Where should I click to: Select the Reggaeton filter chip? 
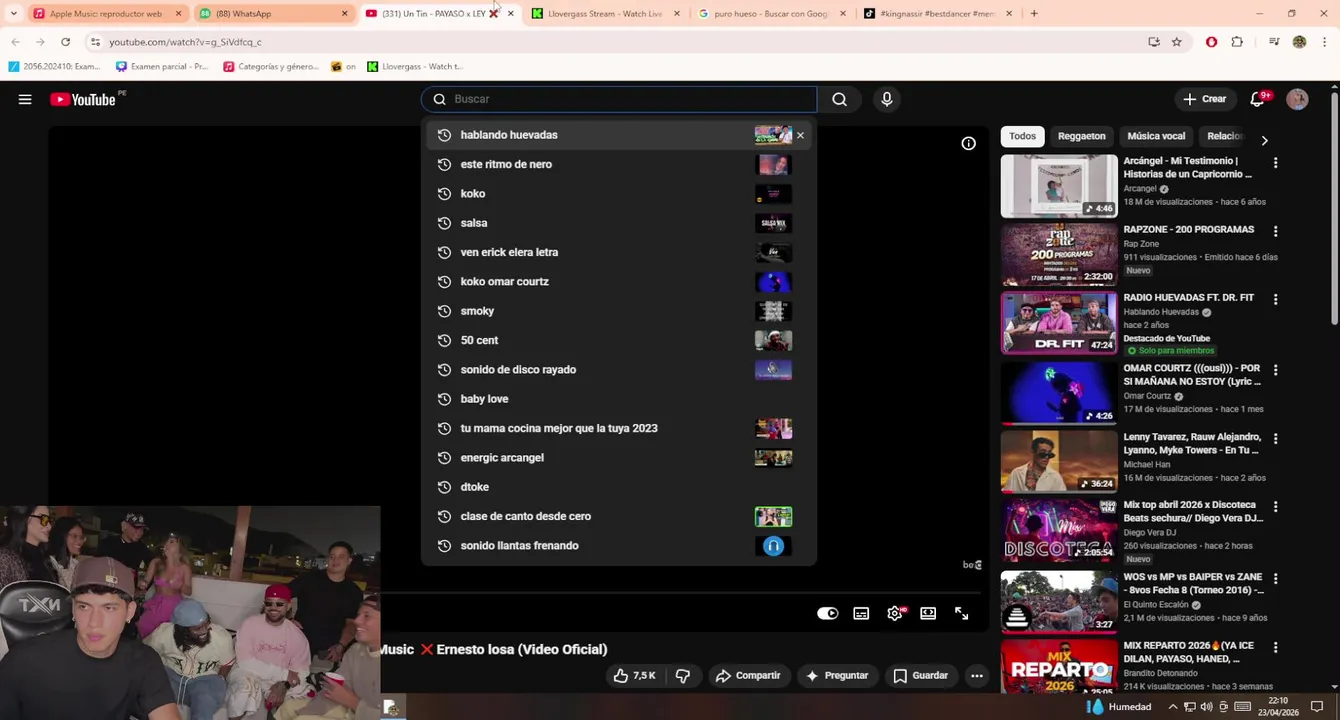(x=1082, y=136)
